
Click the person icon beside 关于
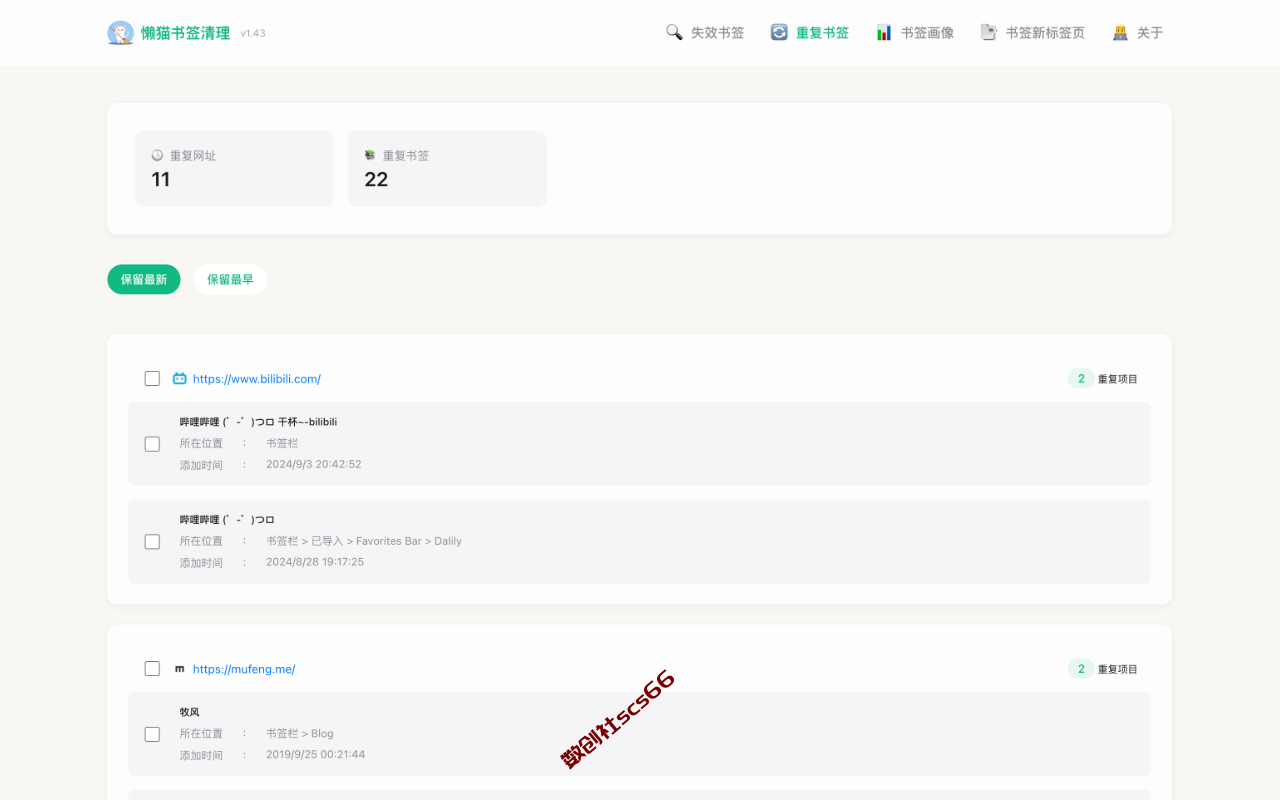[x=1120, y=32]
